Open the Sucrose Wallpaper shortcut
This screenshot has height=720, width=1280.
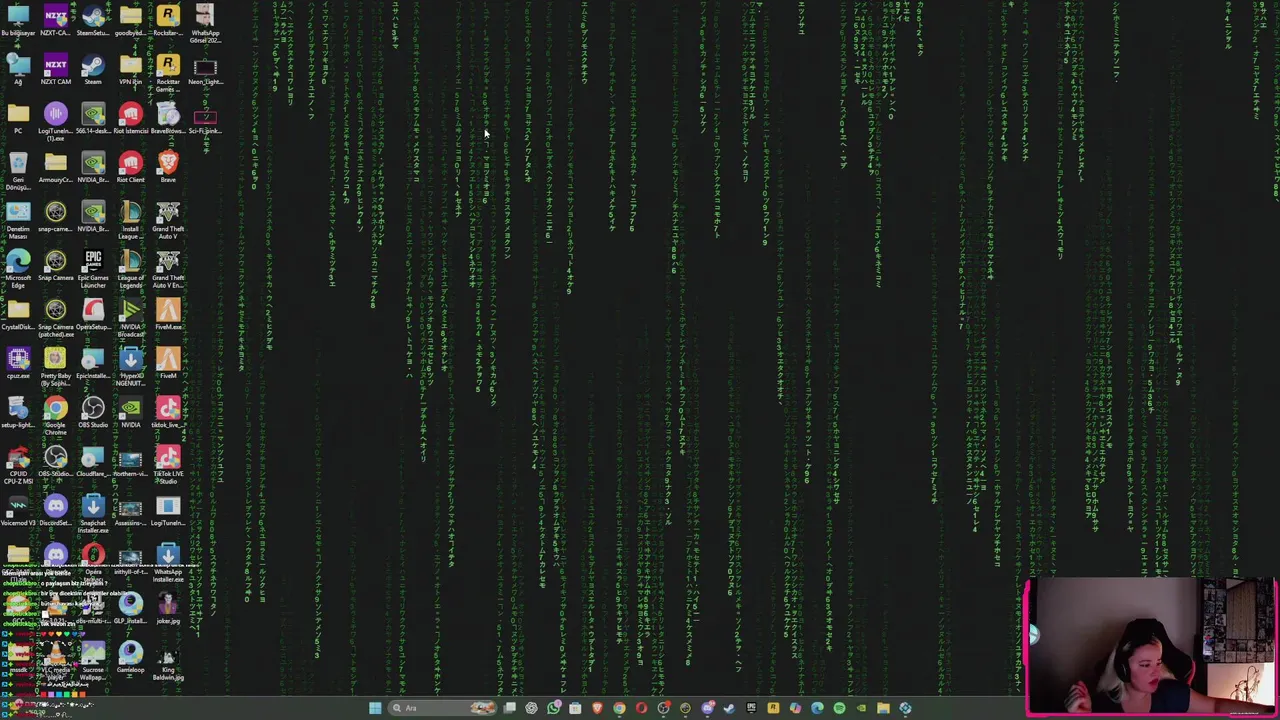pos(93,662)
